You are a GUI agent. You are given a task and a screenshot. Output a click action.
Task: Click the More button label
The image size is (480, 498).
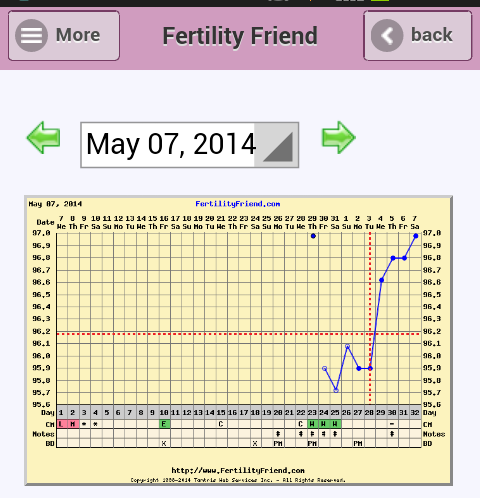tap(78, 35)
